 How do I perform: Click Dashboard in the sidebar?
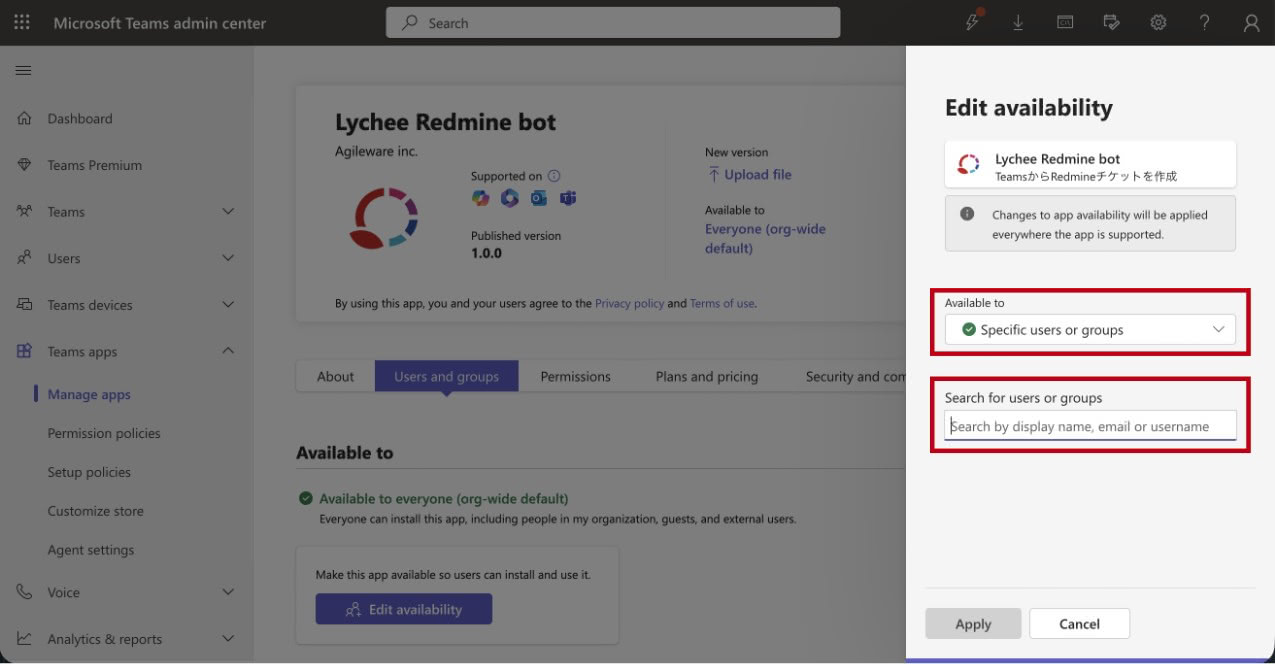[80, 118]
